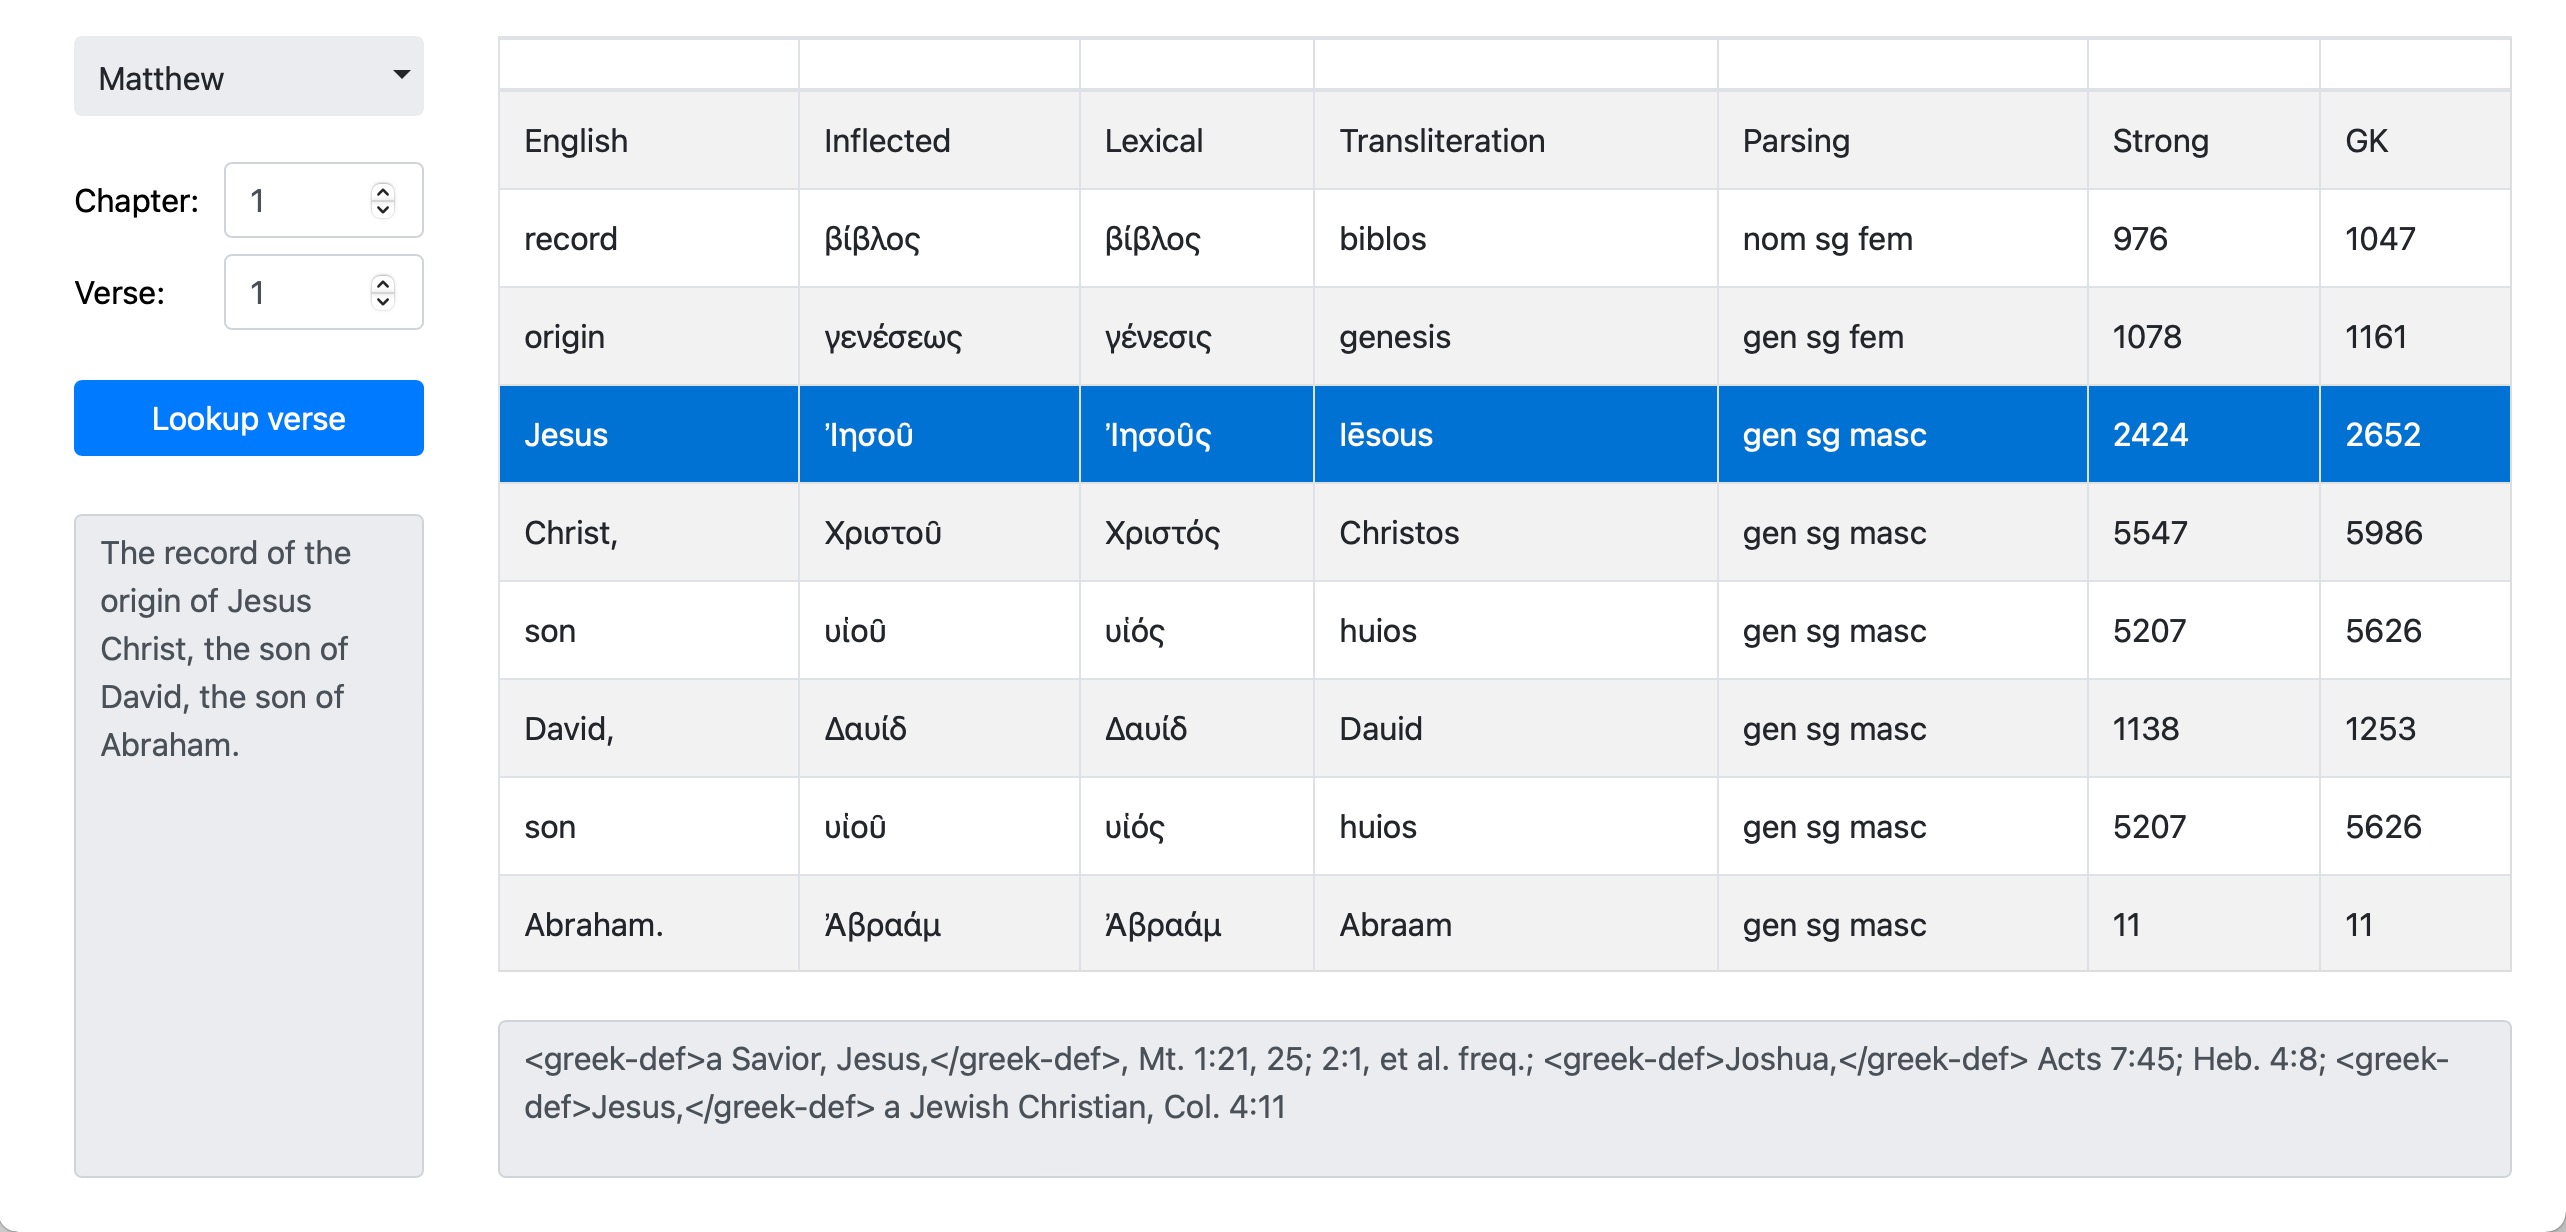Screen dimensions: 2566x1232
Task: Click the Verse number input field
Action: 300,293
